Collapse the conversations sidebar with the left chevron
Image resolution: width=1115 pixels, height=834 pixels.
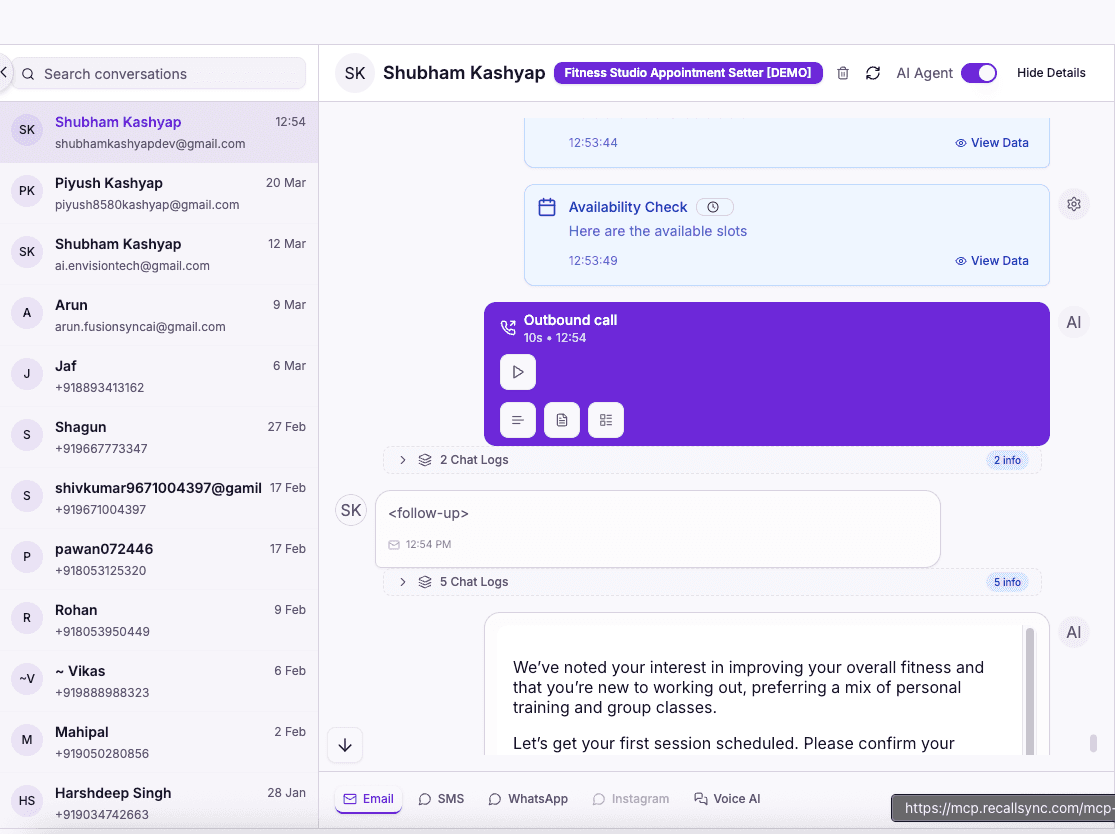click(x=4, y=71)
